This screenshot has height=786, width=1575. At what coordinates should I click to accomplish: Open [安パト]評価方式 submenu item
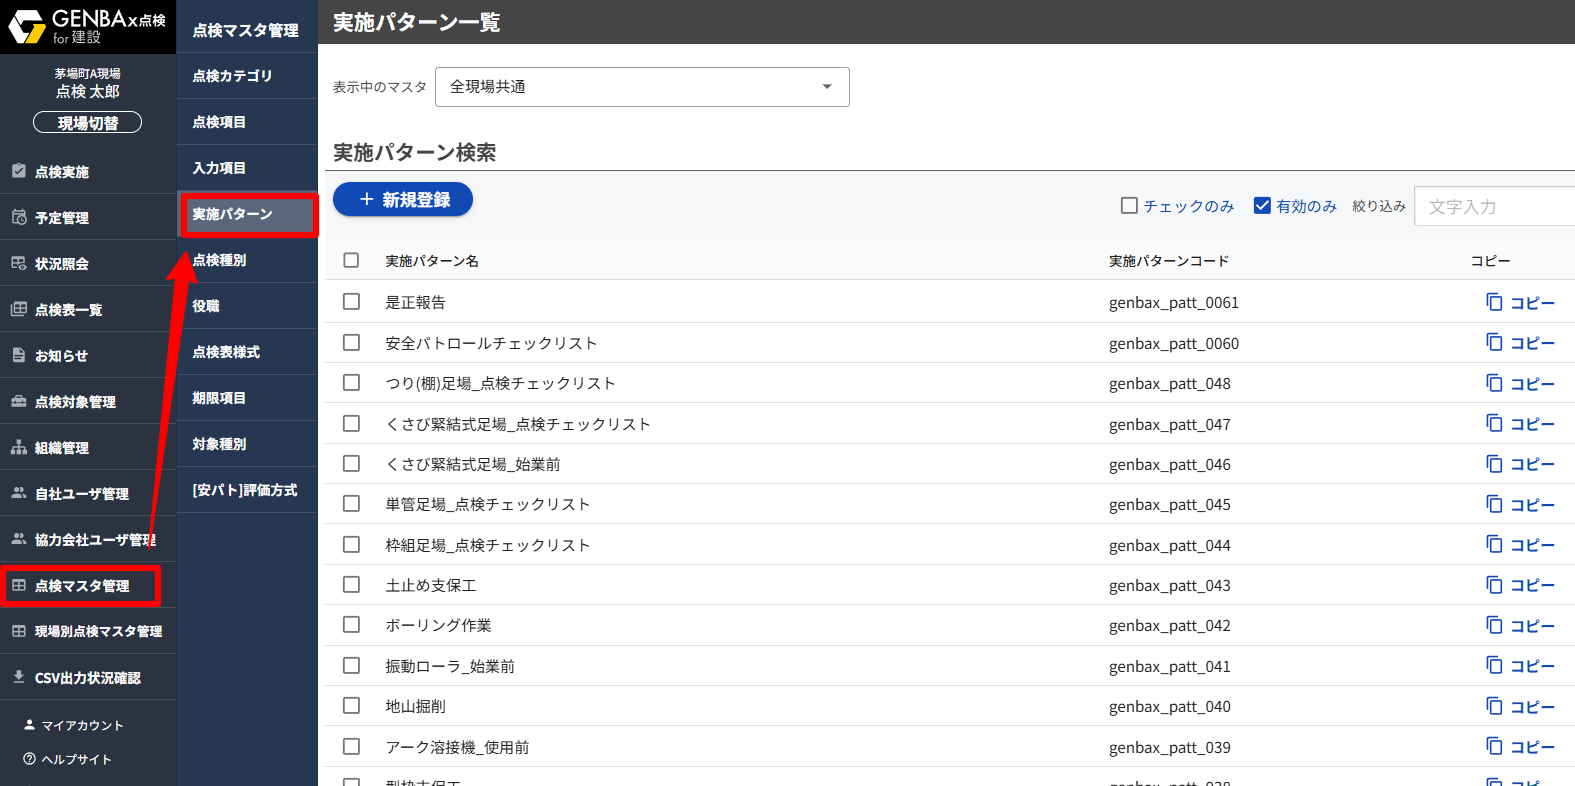pos(245,490)
